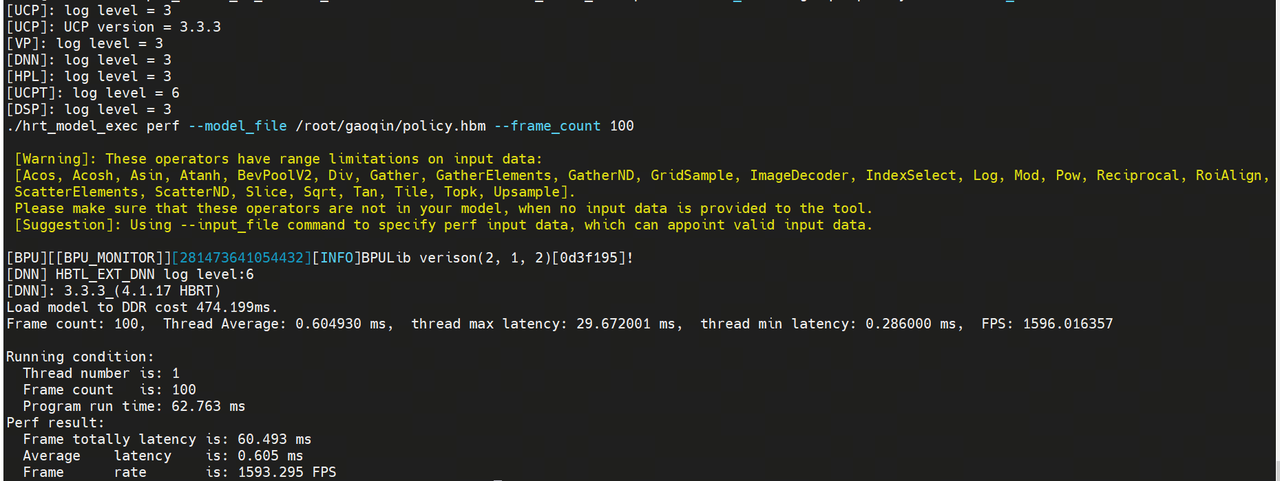Image resolution: width=1280 pixels, height=481 pixels.
Task: Click the blue [INFO] tag
Action: click(x=336, y=258)
